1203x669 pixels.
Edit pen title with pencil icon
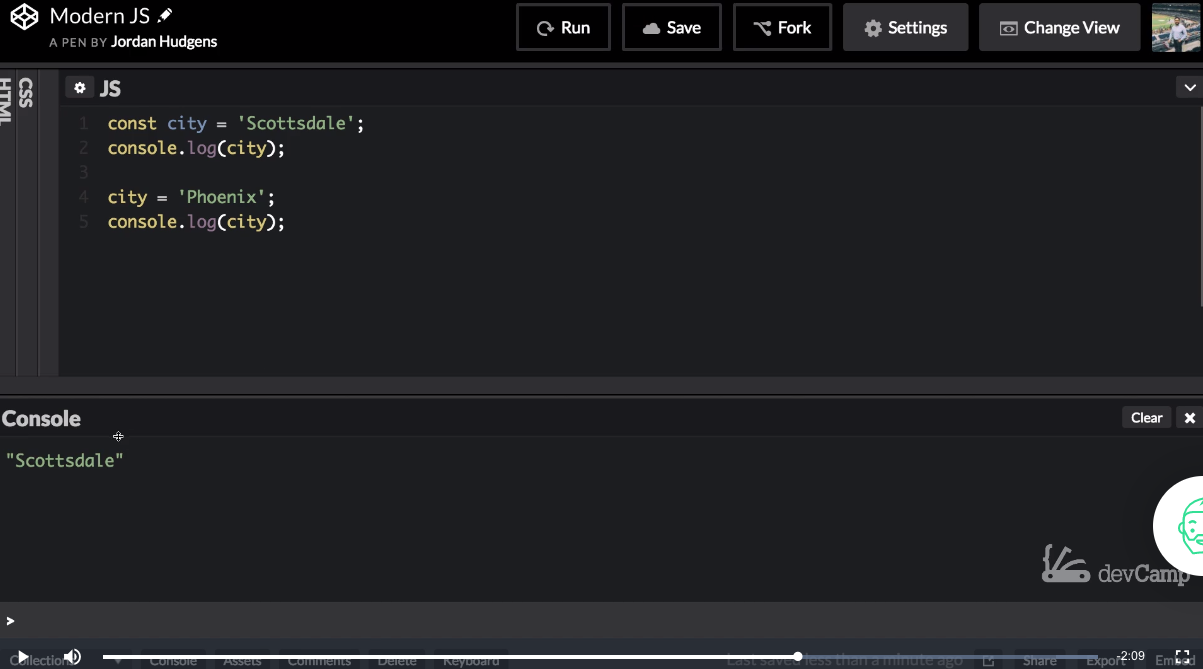(x=165, y=16)
